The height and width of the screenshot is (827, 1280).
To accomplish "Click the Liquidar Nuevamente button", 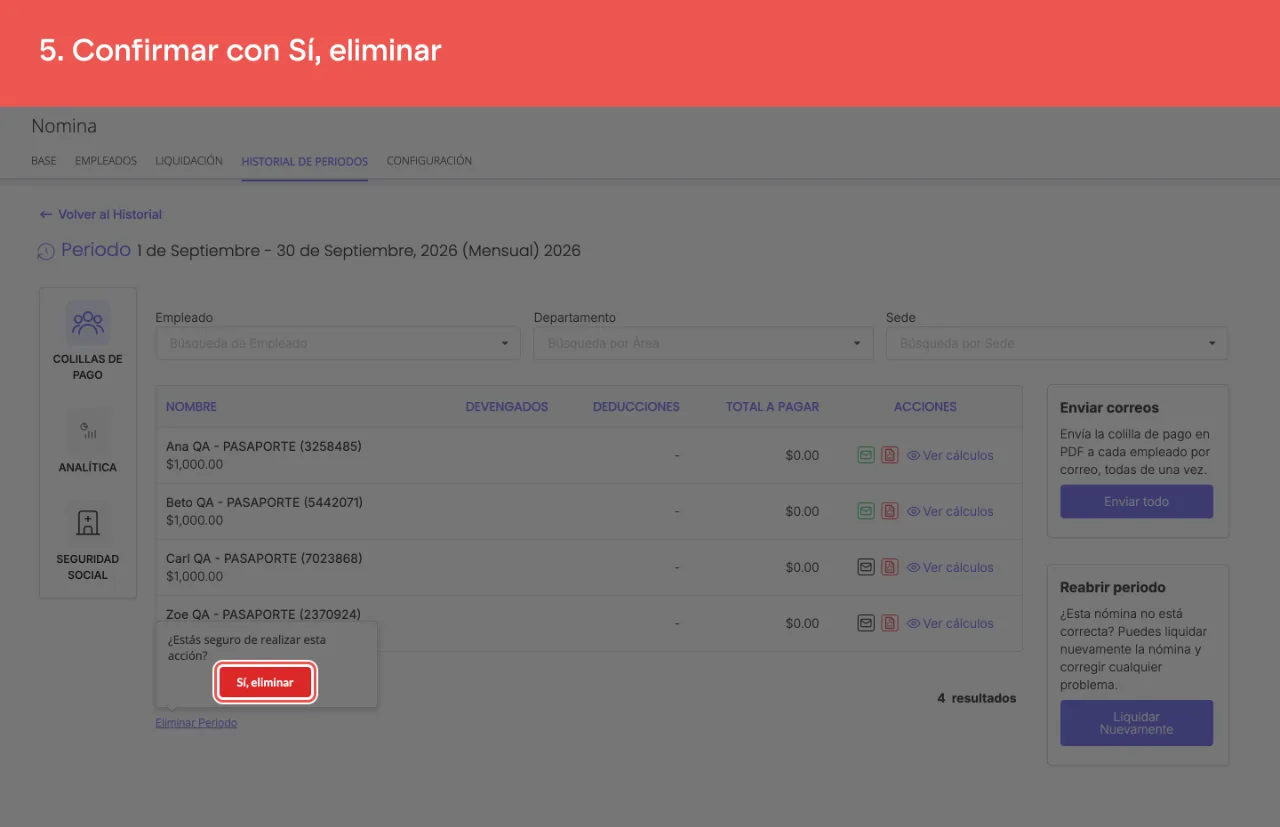I will [x=1137, y=723].
